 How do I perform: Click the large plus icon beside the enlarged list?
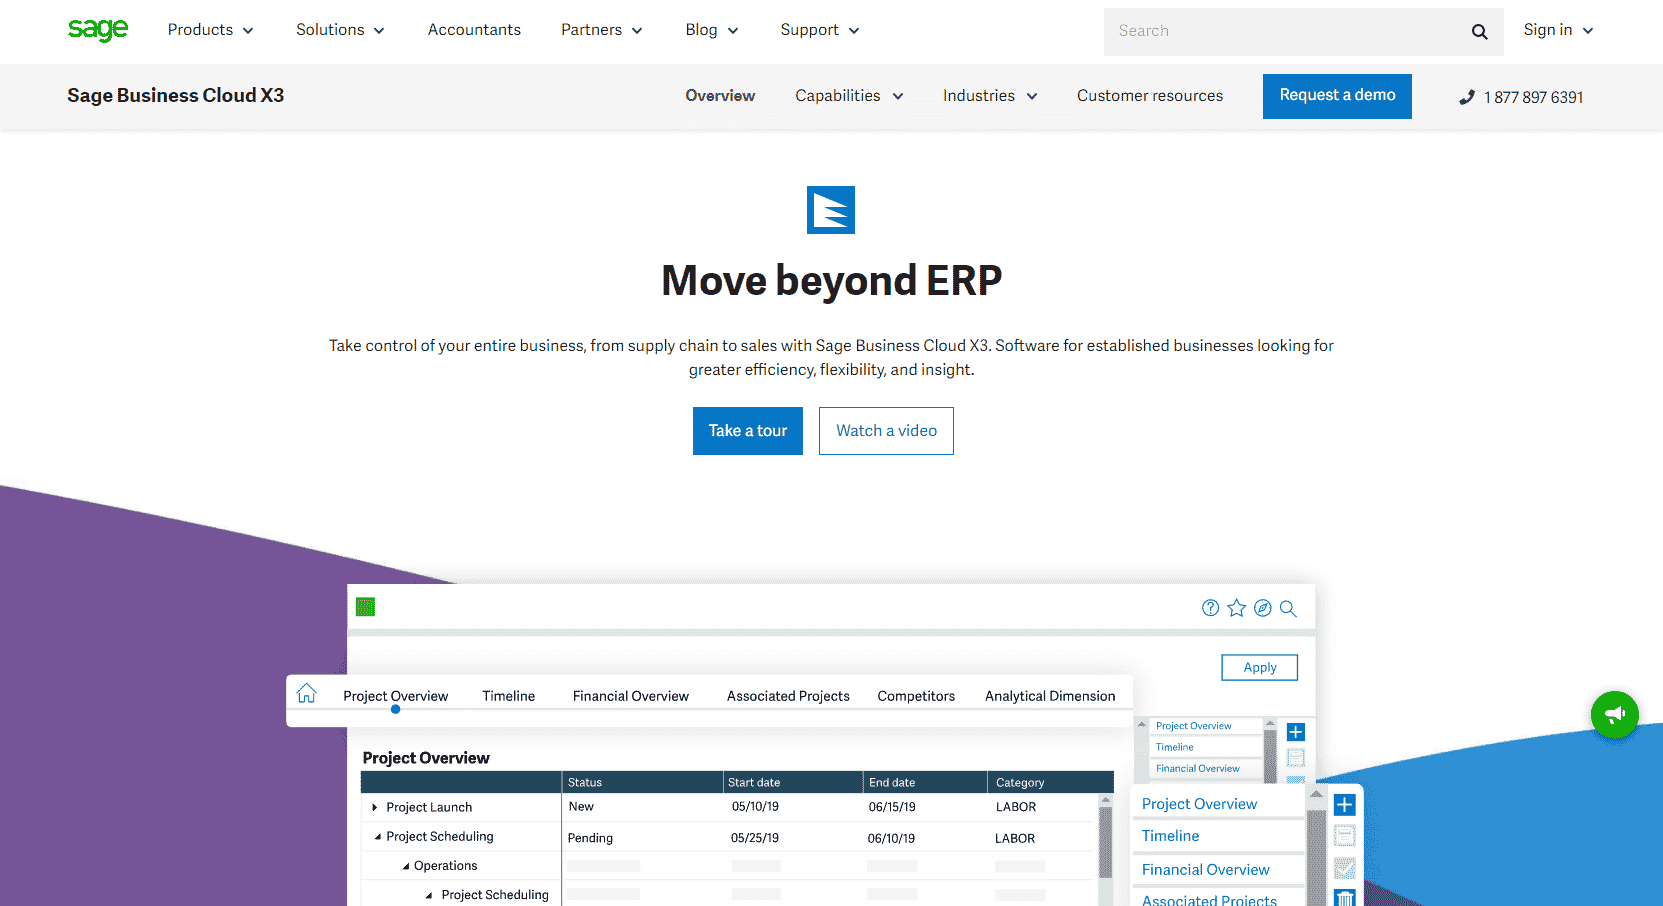click(x=1345, y=805)
